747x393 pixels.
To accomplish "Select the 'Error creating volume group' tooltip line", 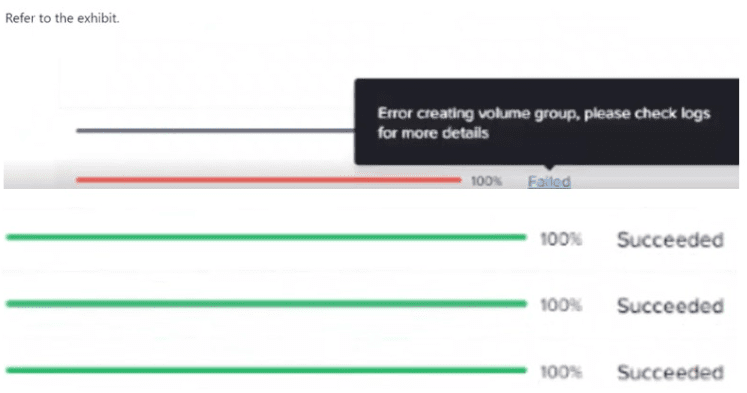I will point(544,113).
